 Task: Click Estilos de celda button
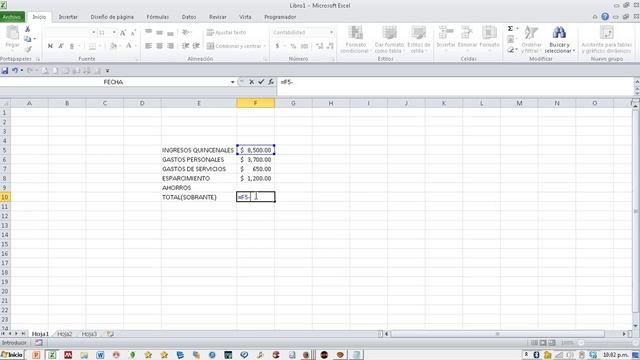click(419, 40)
